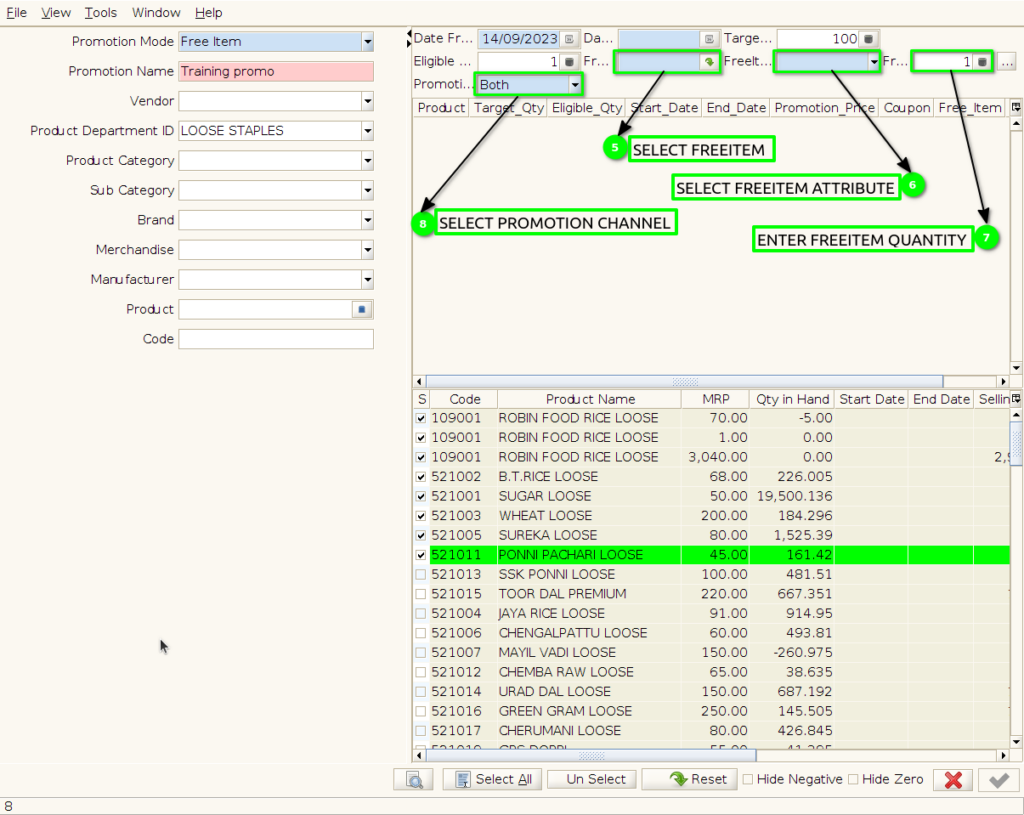Select the CHERUMANI LOOSE product name

(560, 731)
